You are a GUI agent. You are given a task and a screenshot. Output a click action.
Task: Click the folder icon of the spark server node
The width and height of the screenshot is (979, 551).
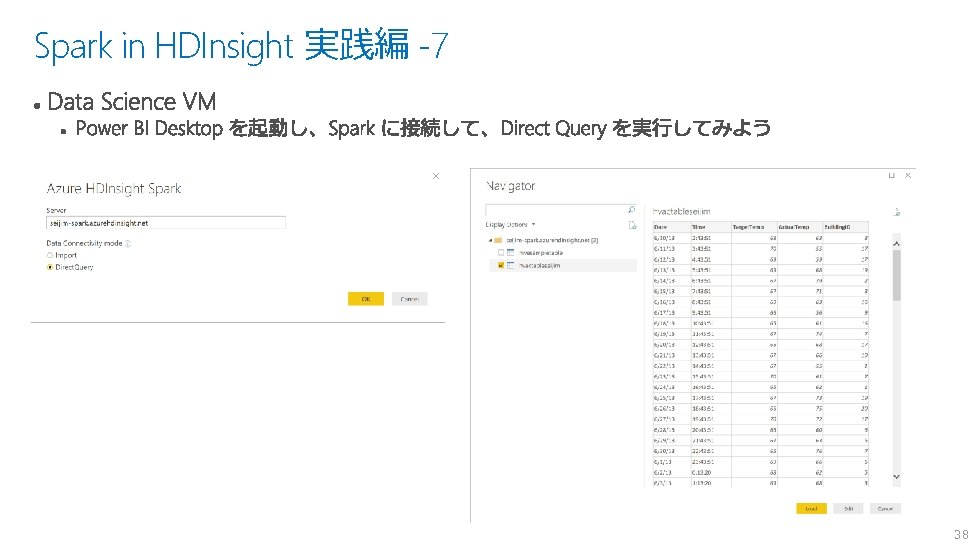click(x=498, y=240)
